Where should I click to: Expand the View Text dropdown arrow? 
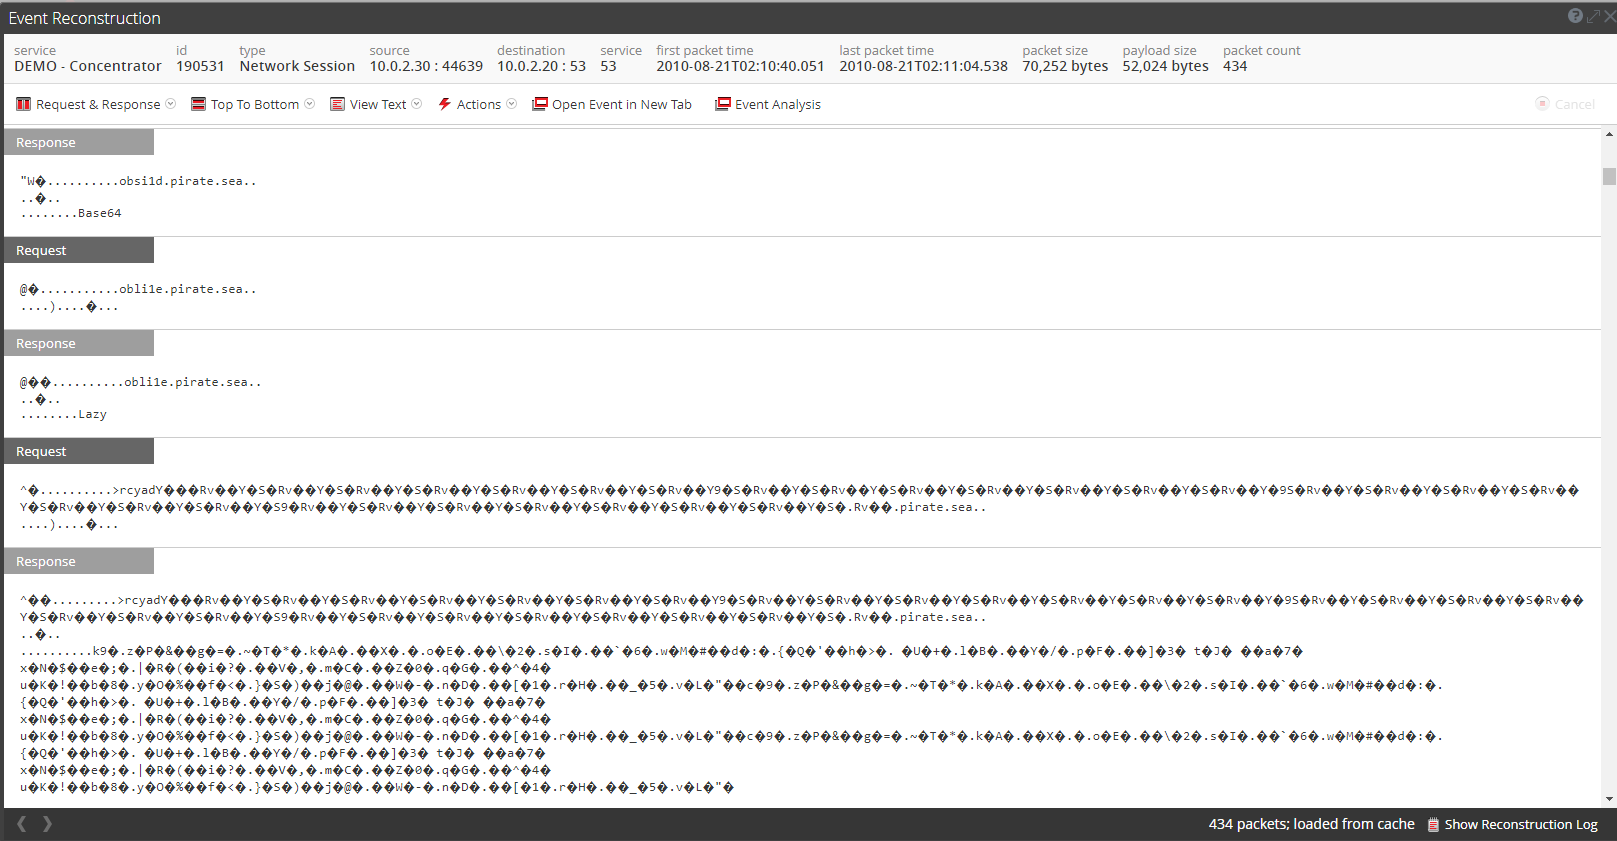[x=417, y=104]
